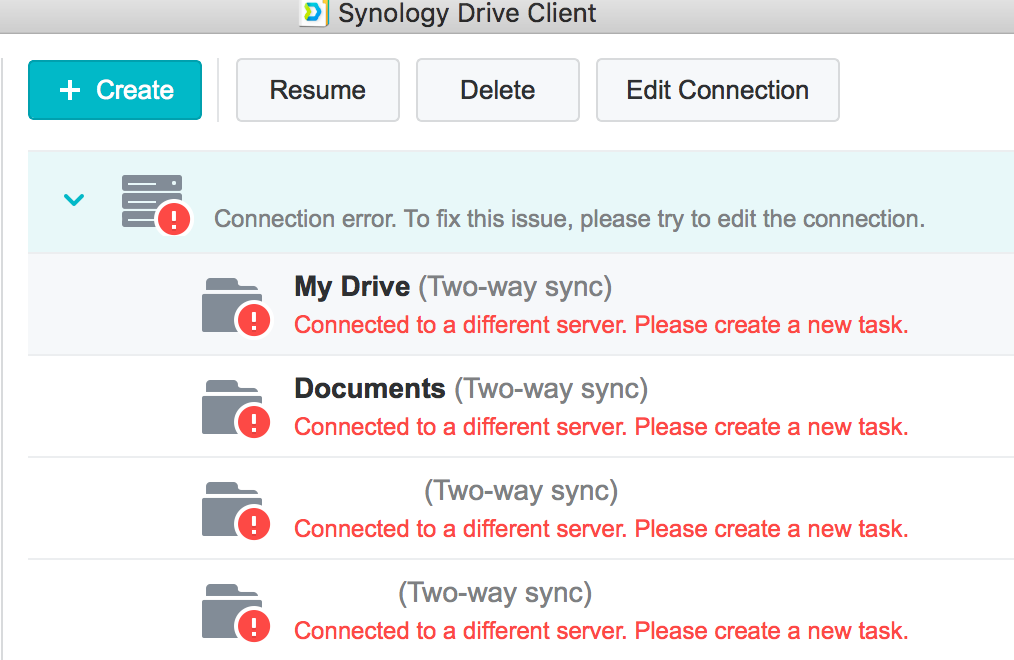The image size is (1014, 660).
Task: Click the My Drive folder icon
Action: click(x=233, y=305)
